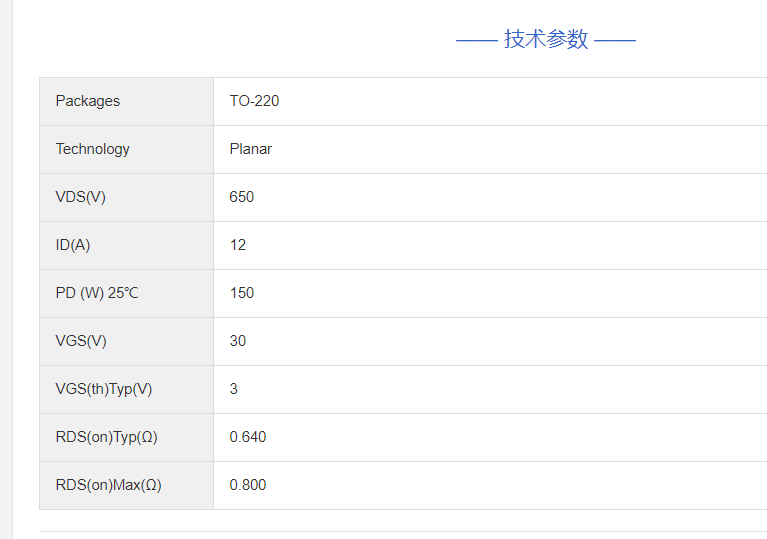This screenshot has height=539, width=767.
Task: Click the ID(A) row label
Action: (x=73, y=245)
